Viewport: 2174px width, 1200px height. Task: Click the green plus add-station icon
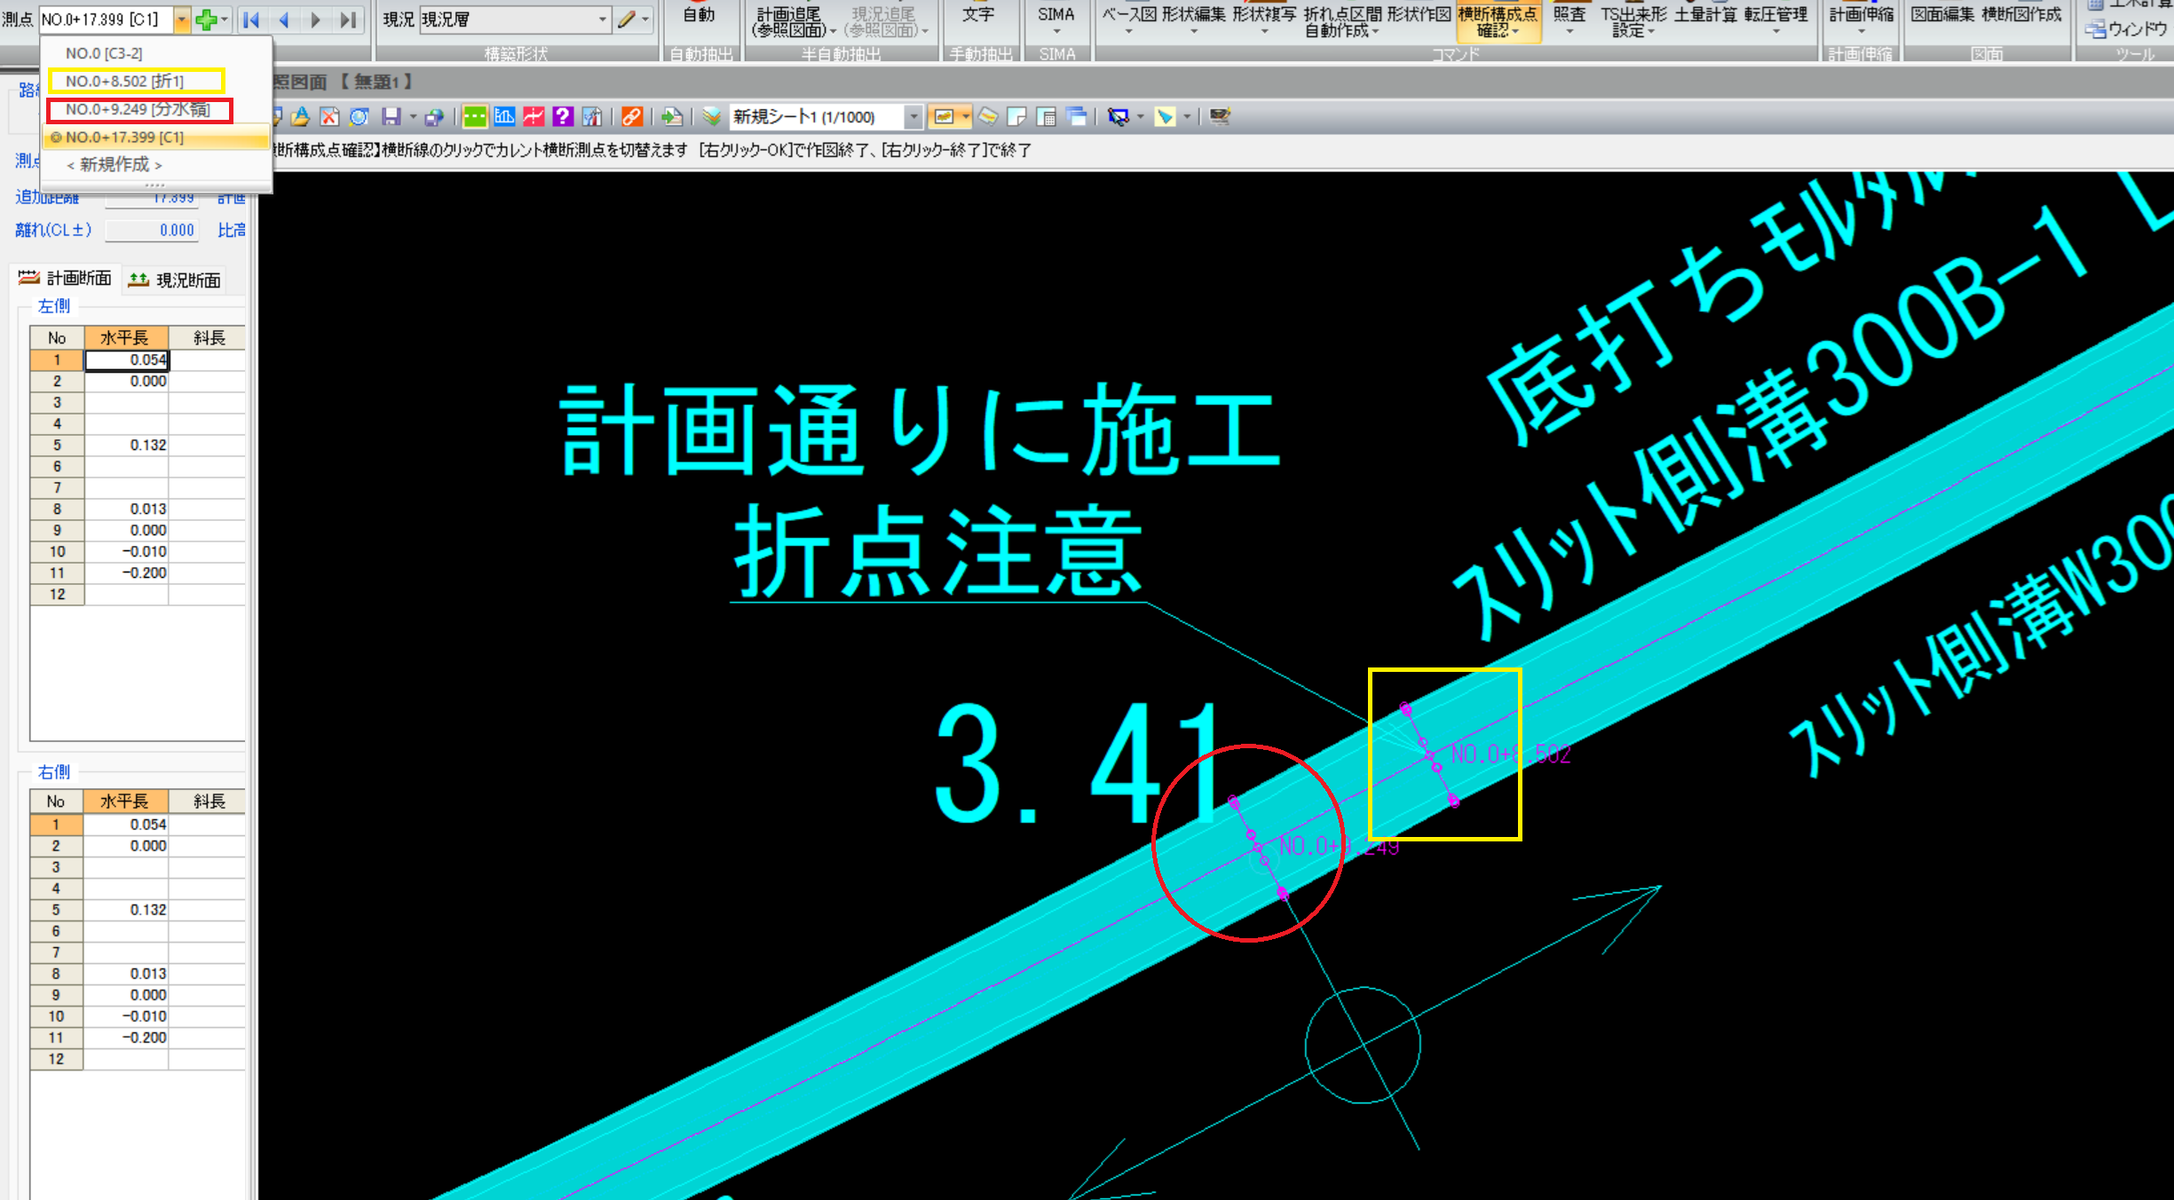[206, 19]
